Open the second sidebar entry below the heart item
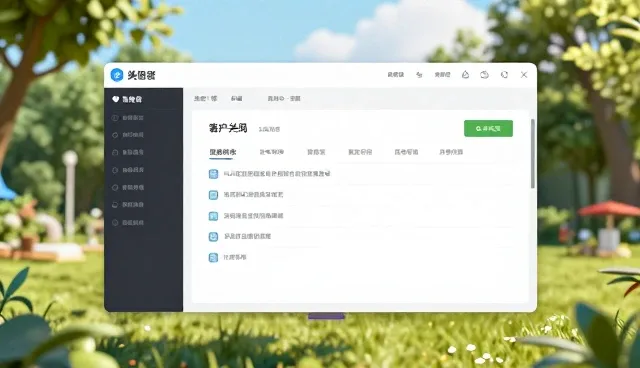Image resolution: width=640 pixels, height=368 pixels. tap(127, 135)
